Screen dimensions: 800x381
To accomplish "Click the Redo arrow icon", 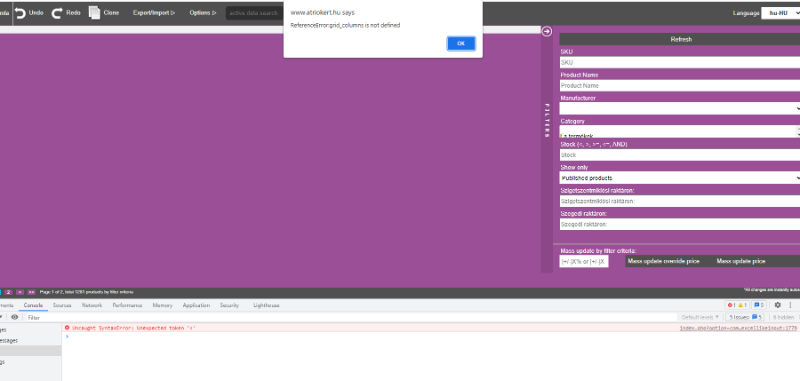I will click(x=57, y=13).
